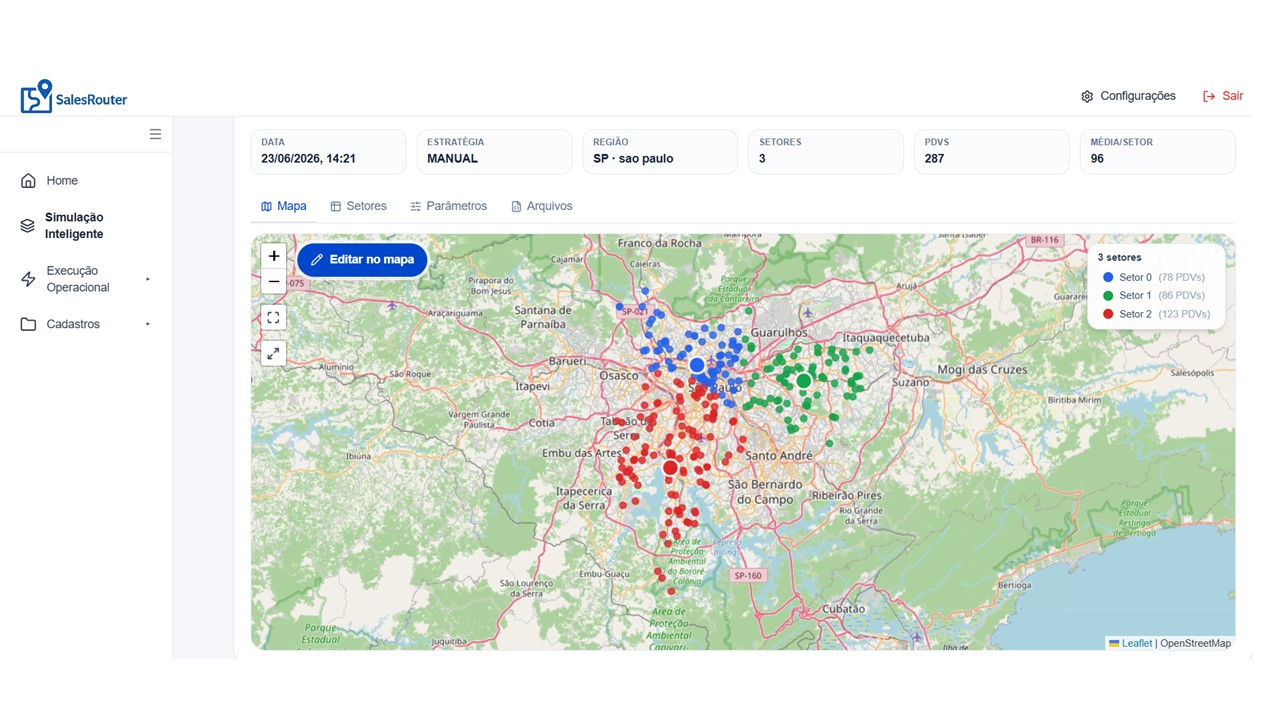
Task: Zoom out on the map
Action: click(x=274, y=282)
